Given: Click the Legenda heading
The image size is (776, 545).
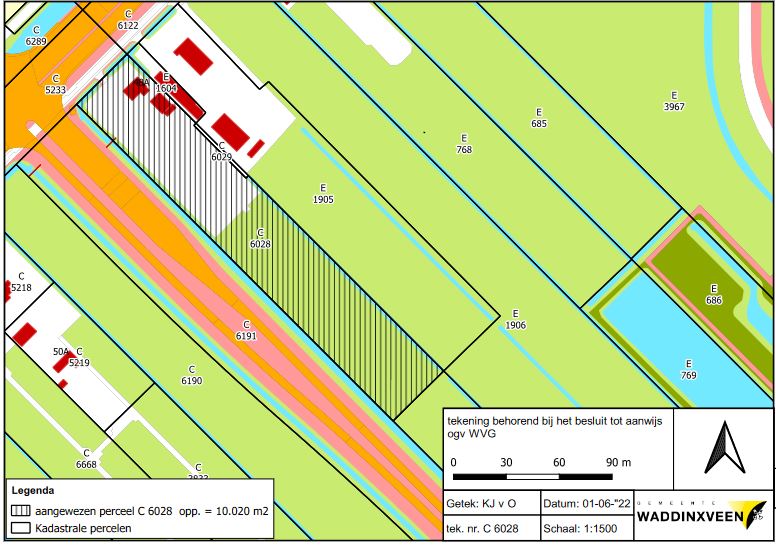Looking at the screenshot, I should [x=34, y=492].
